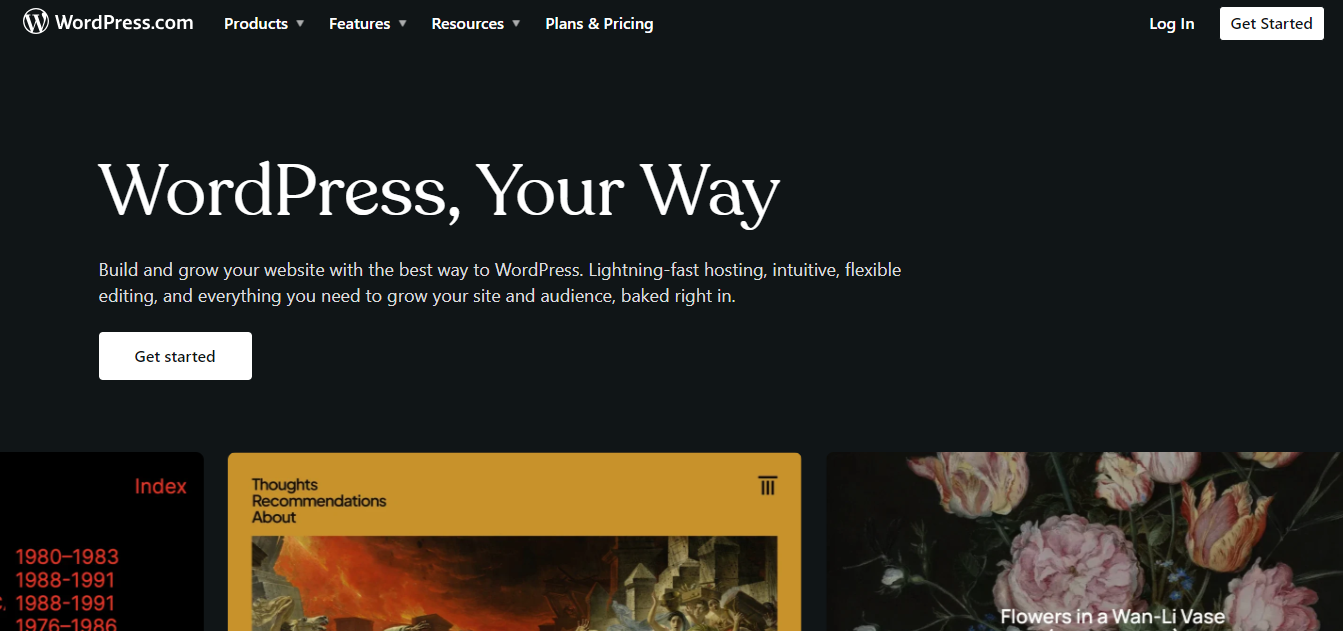
Task: Expand the Resources dropdown arrow
Action: click(516, 23)
